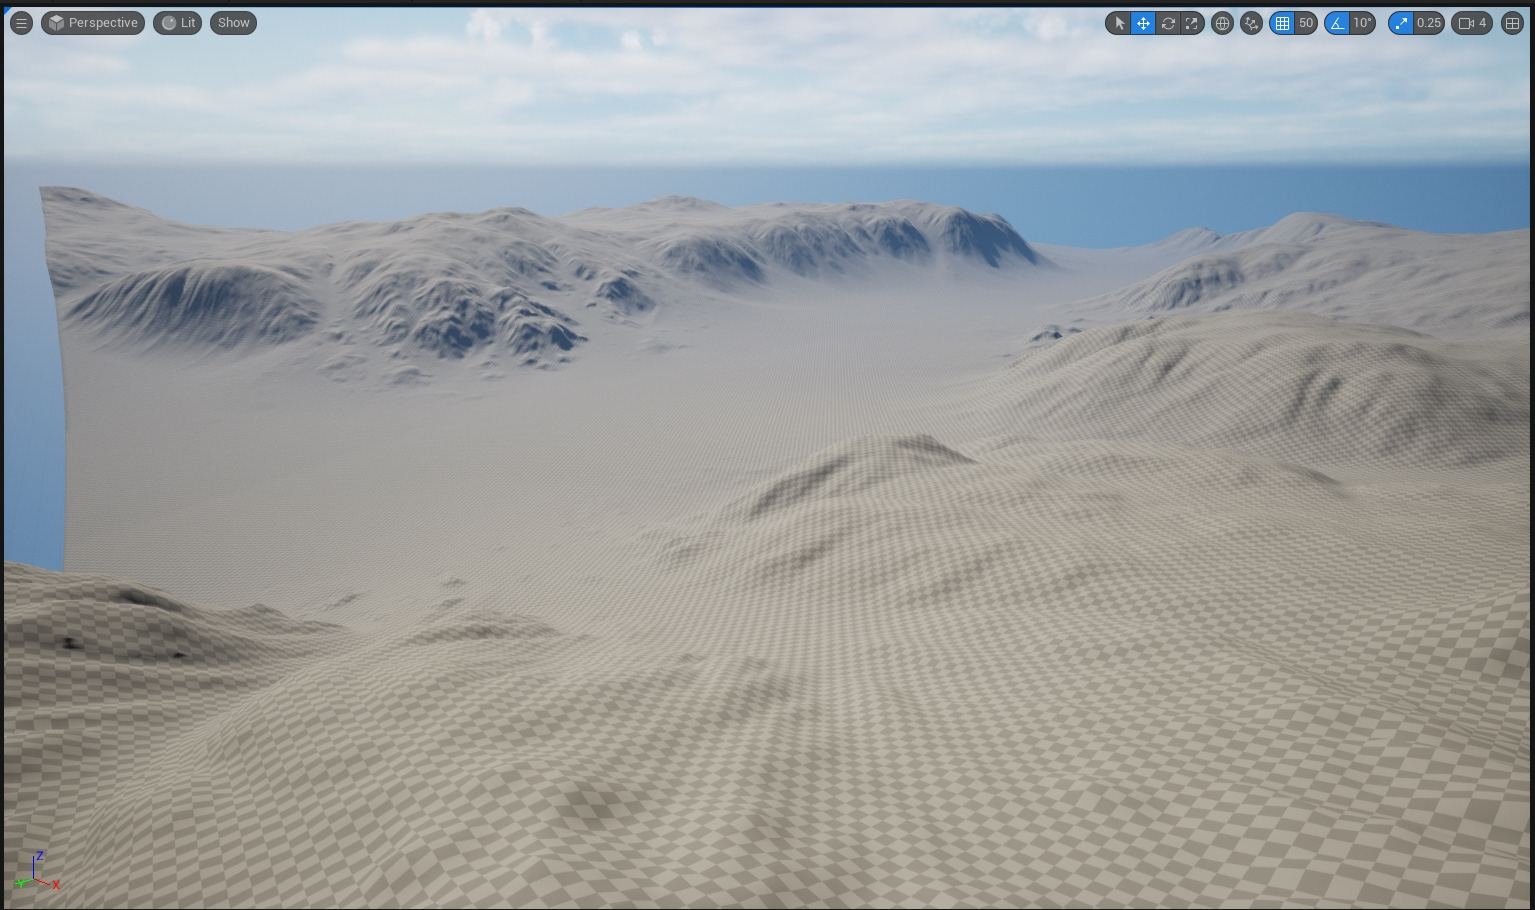Activate the Rotate gizmo tool
This screenshot has width=1535, height=910.
tap(1167, 23)
